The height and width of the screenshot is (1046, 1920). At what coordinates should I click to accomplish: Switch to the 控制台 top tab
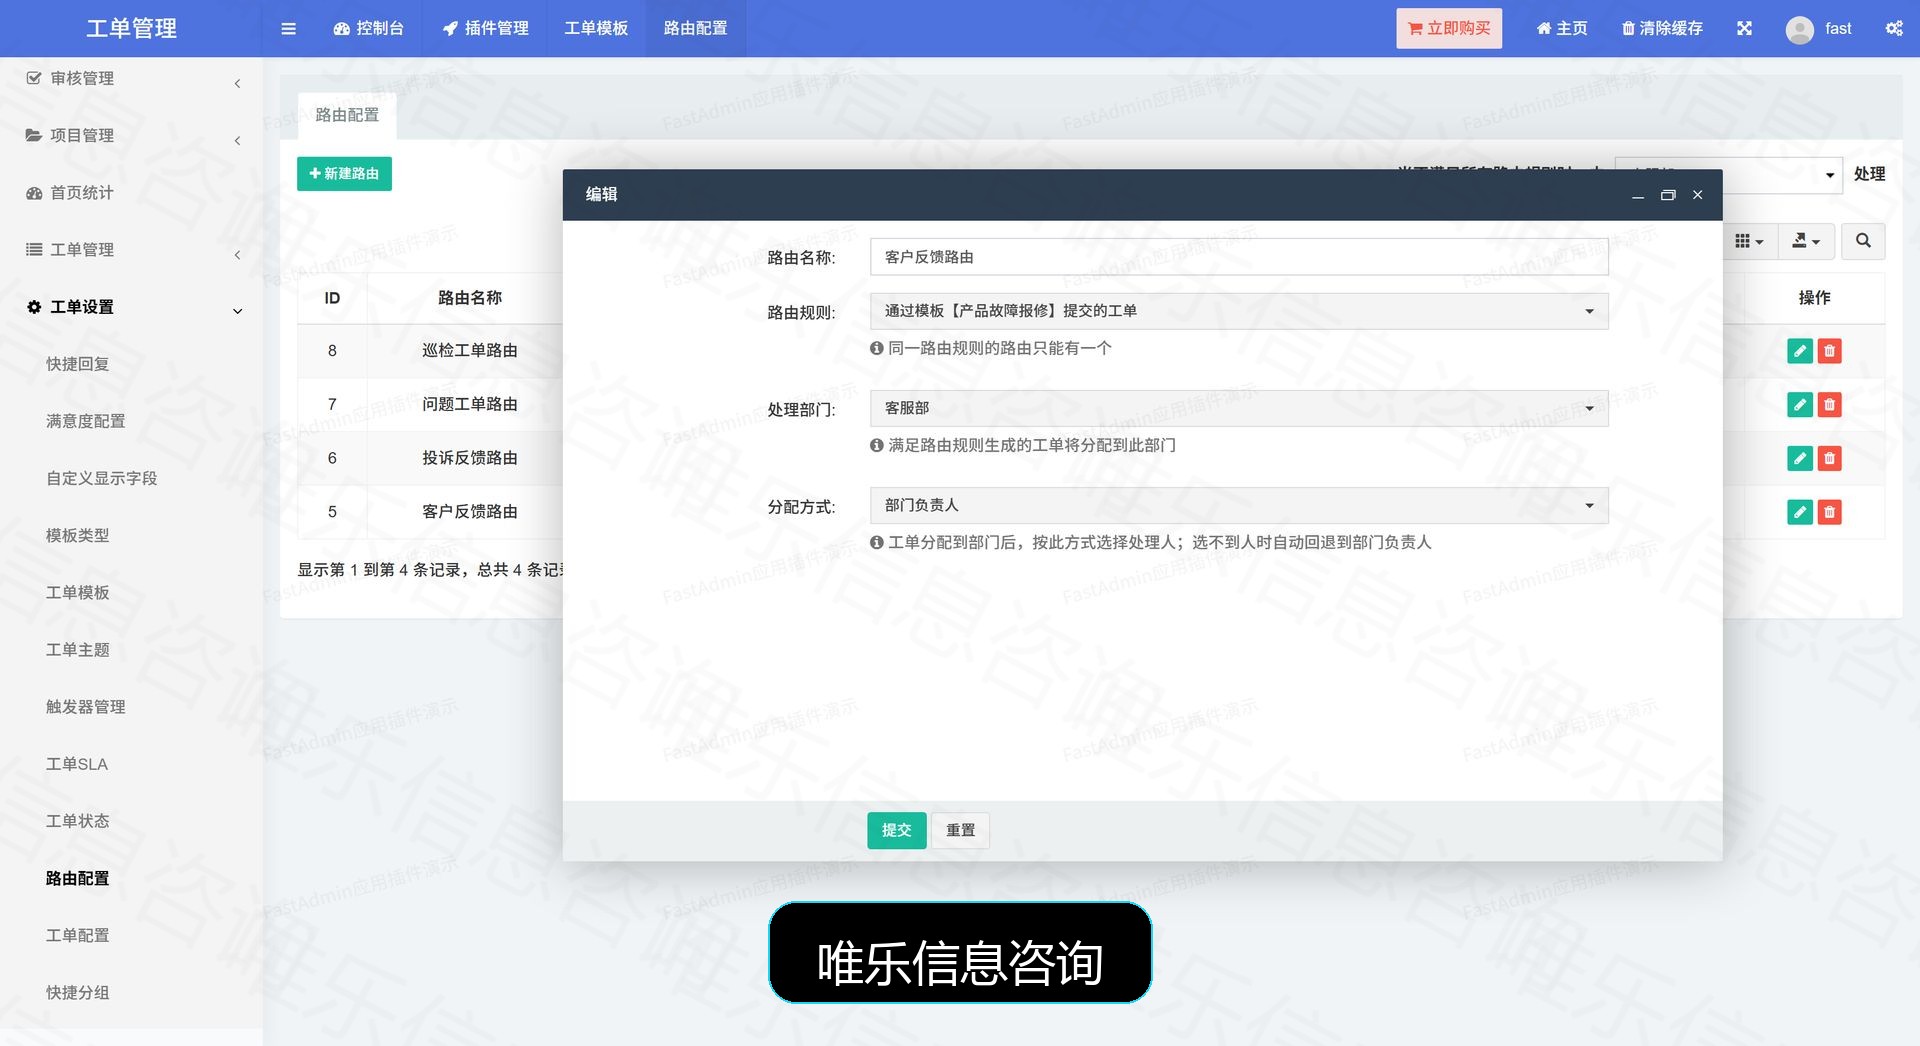[x=369, y=28]
